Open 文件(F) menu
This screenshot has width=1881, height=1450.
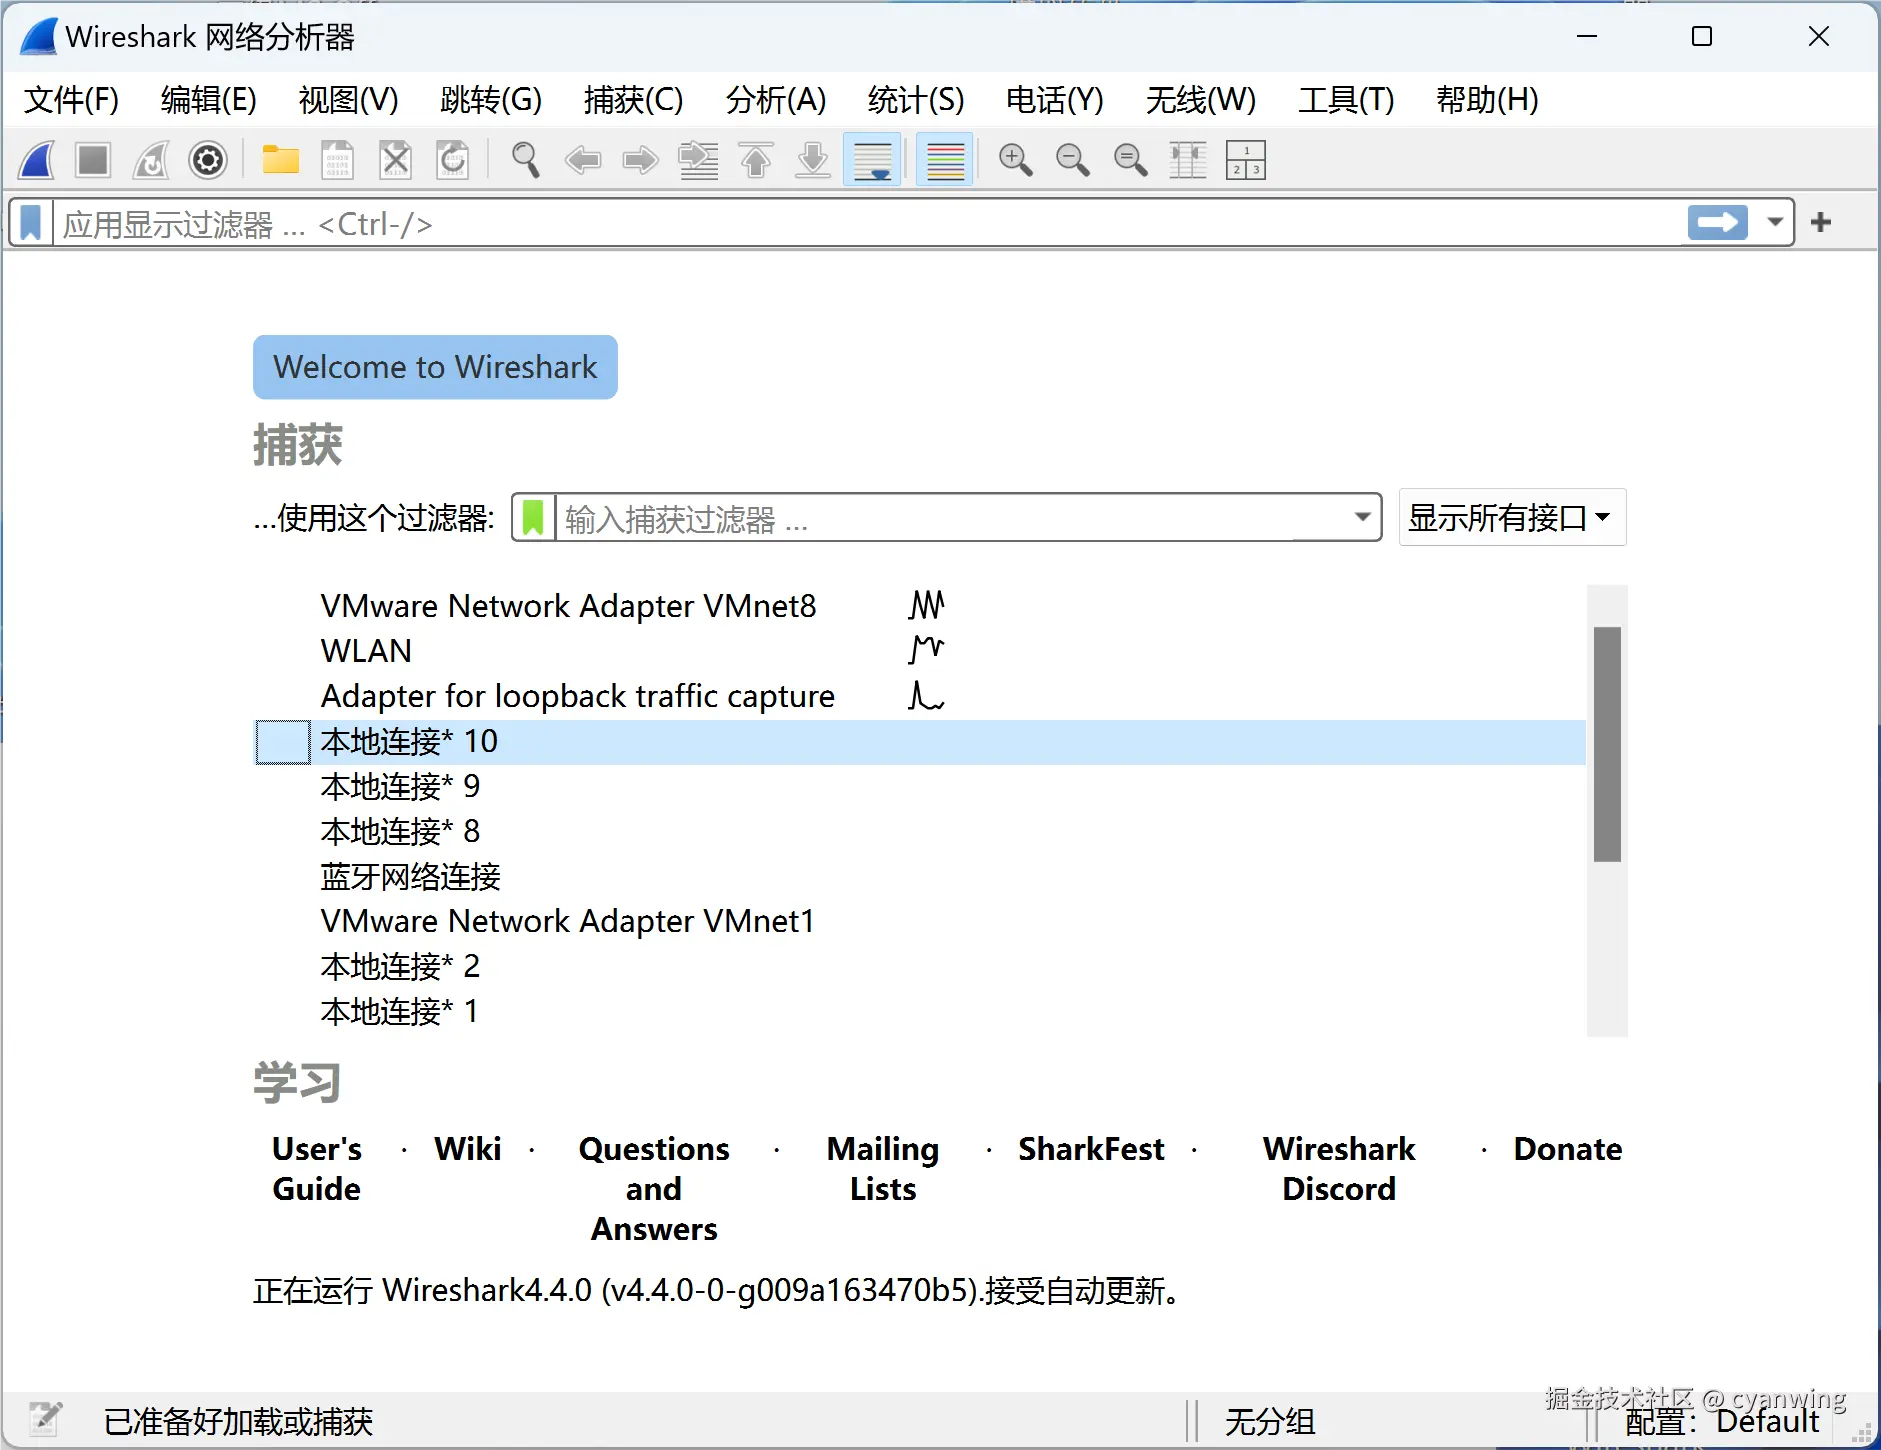click(71, 100)
